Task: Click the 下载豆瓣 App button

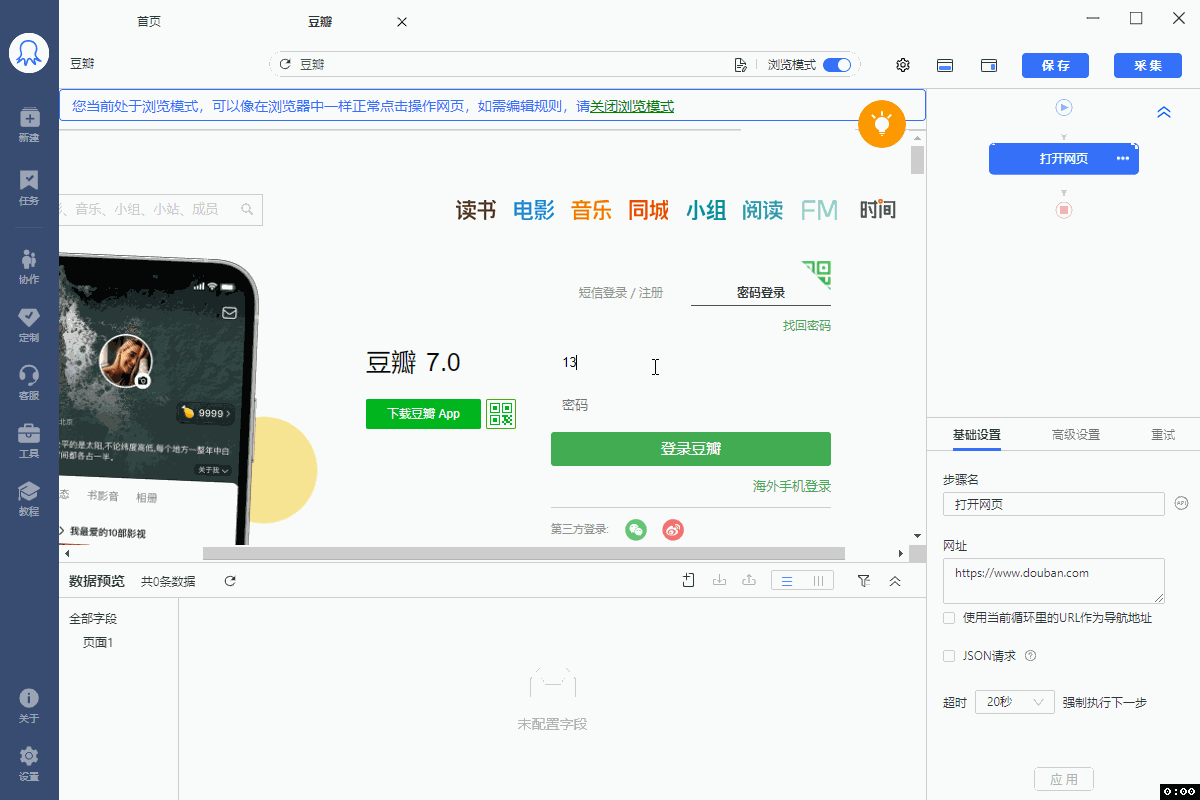Action: point(423,414)
